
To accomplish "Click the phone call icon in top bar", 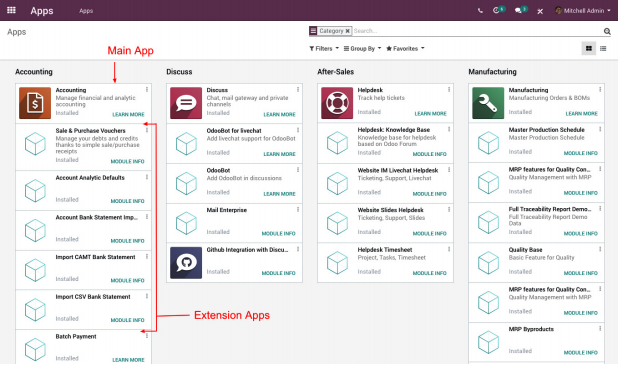I will pos(480,11).
